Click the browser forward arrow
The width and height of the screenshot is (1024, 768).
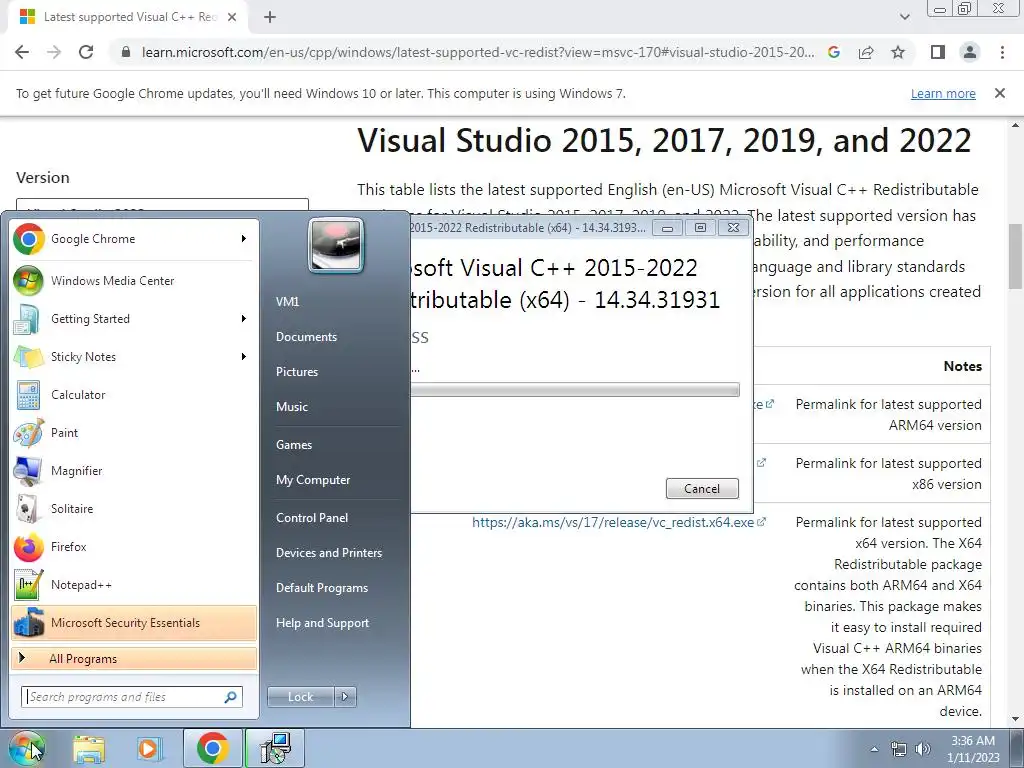(54, 52)
